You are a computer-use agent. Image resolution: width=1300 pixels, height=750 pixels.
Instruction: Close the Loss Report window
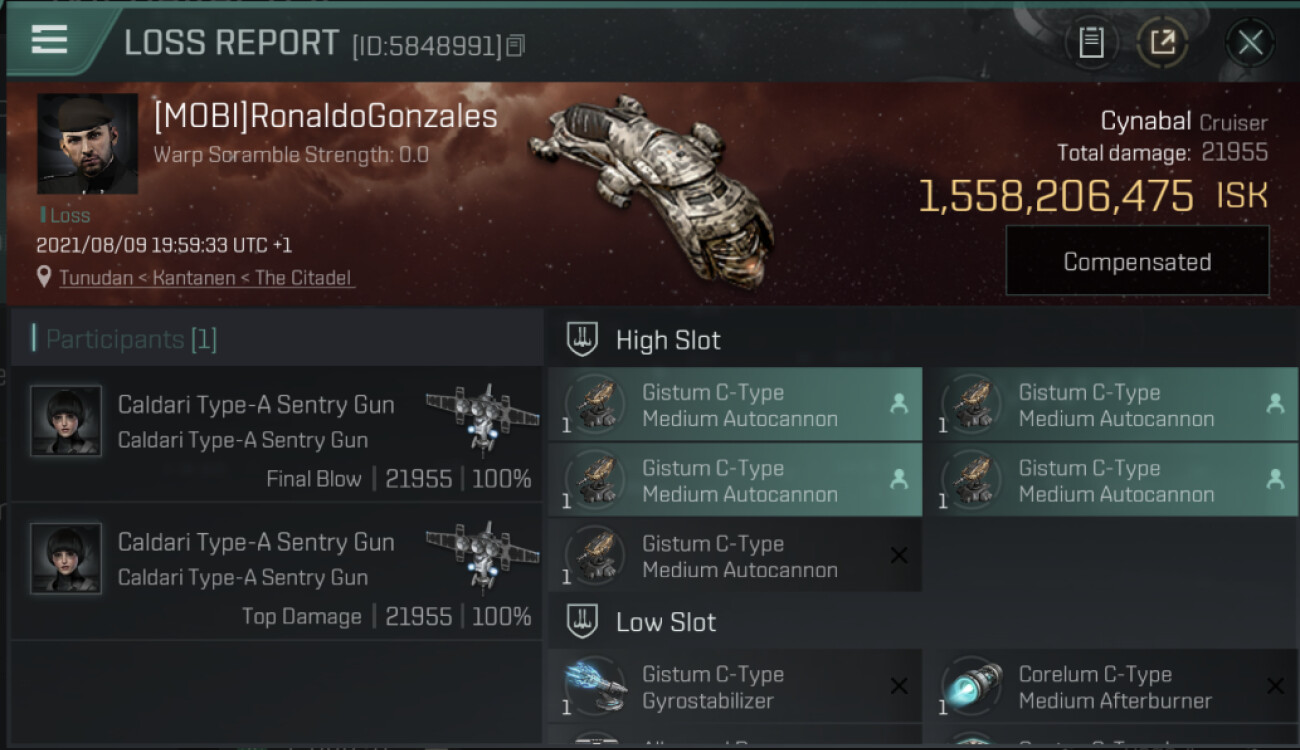pos(1250,43)
